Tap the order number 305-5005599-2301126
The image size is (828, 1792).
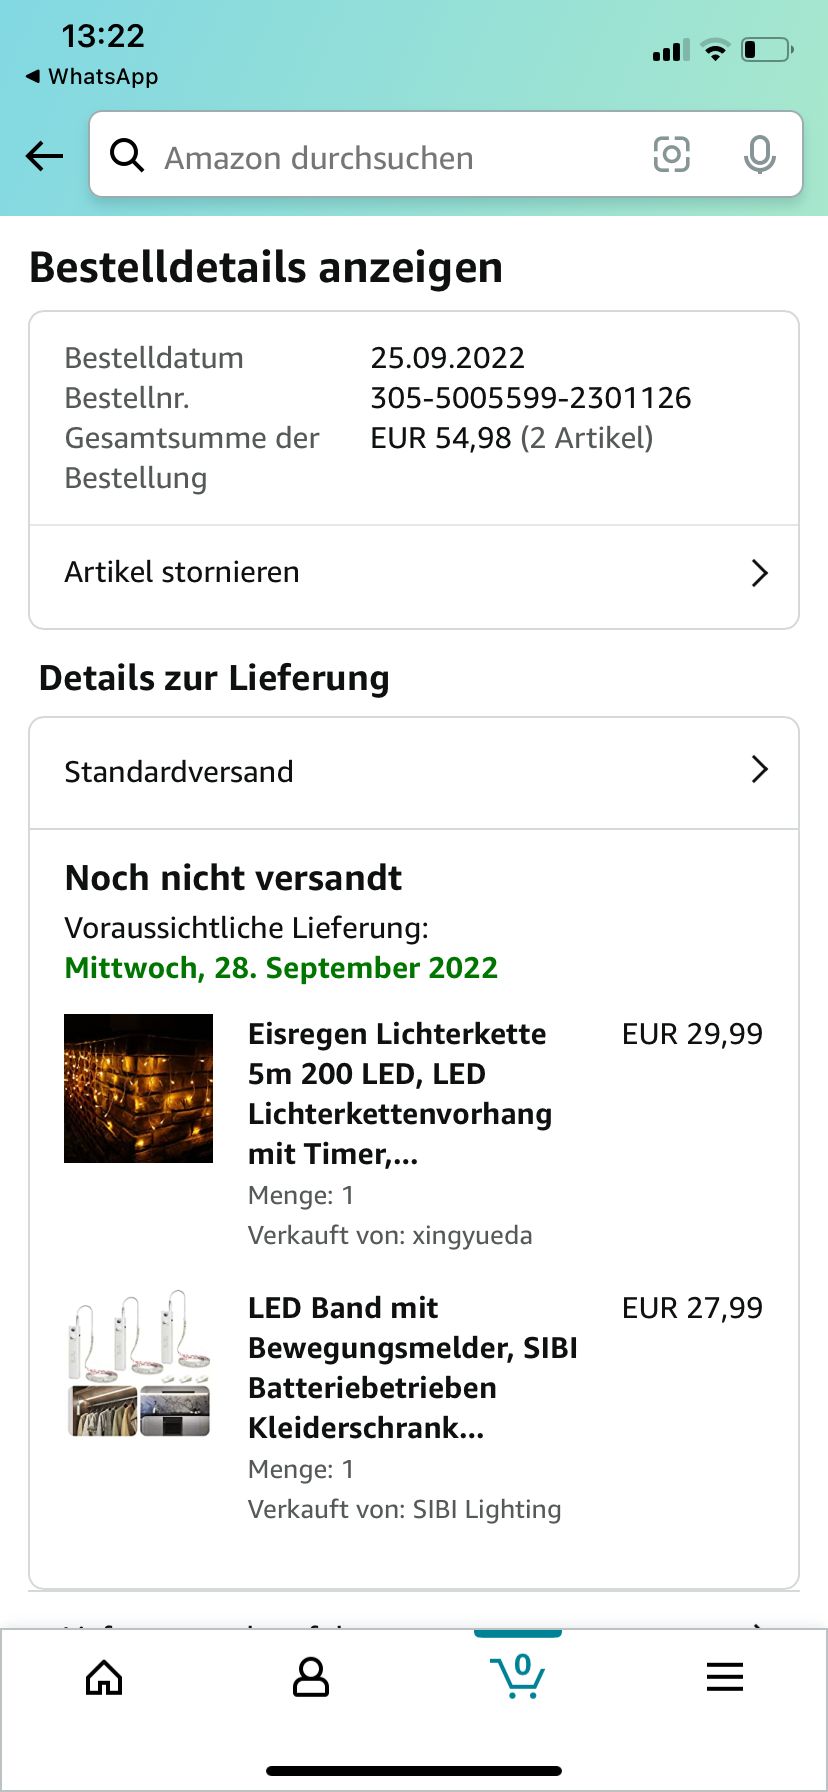point(530,398)
